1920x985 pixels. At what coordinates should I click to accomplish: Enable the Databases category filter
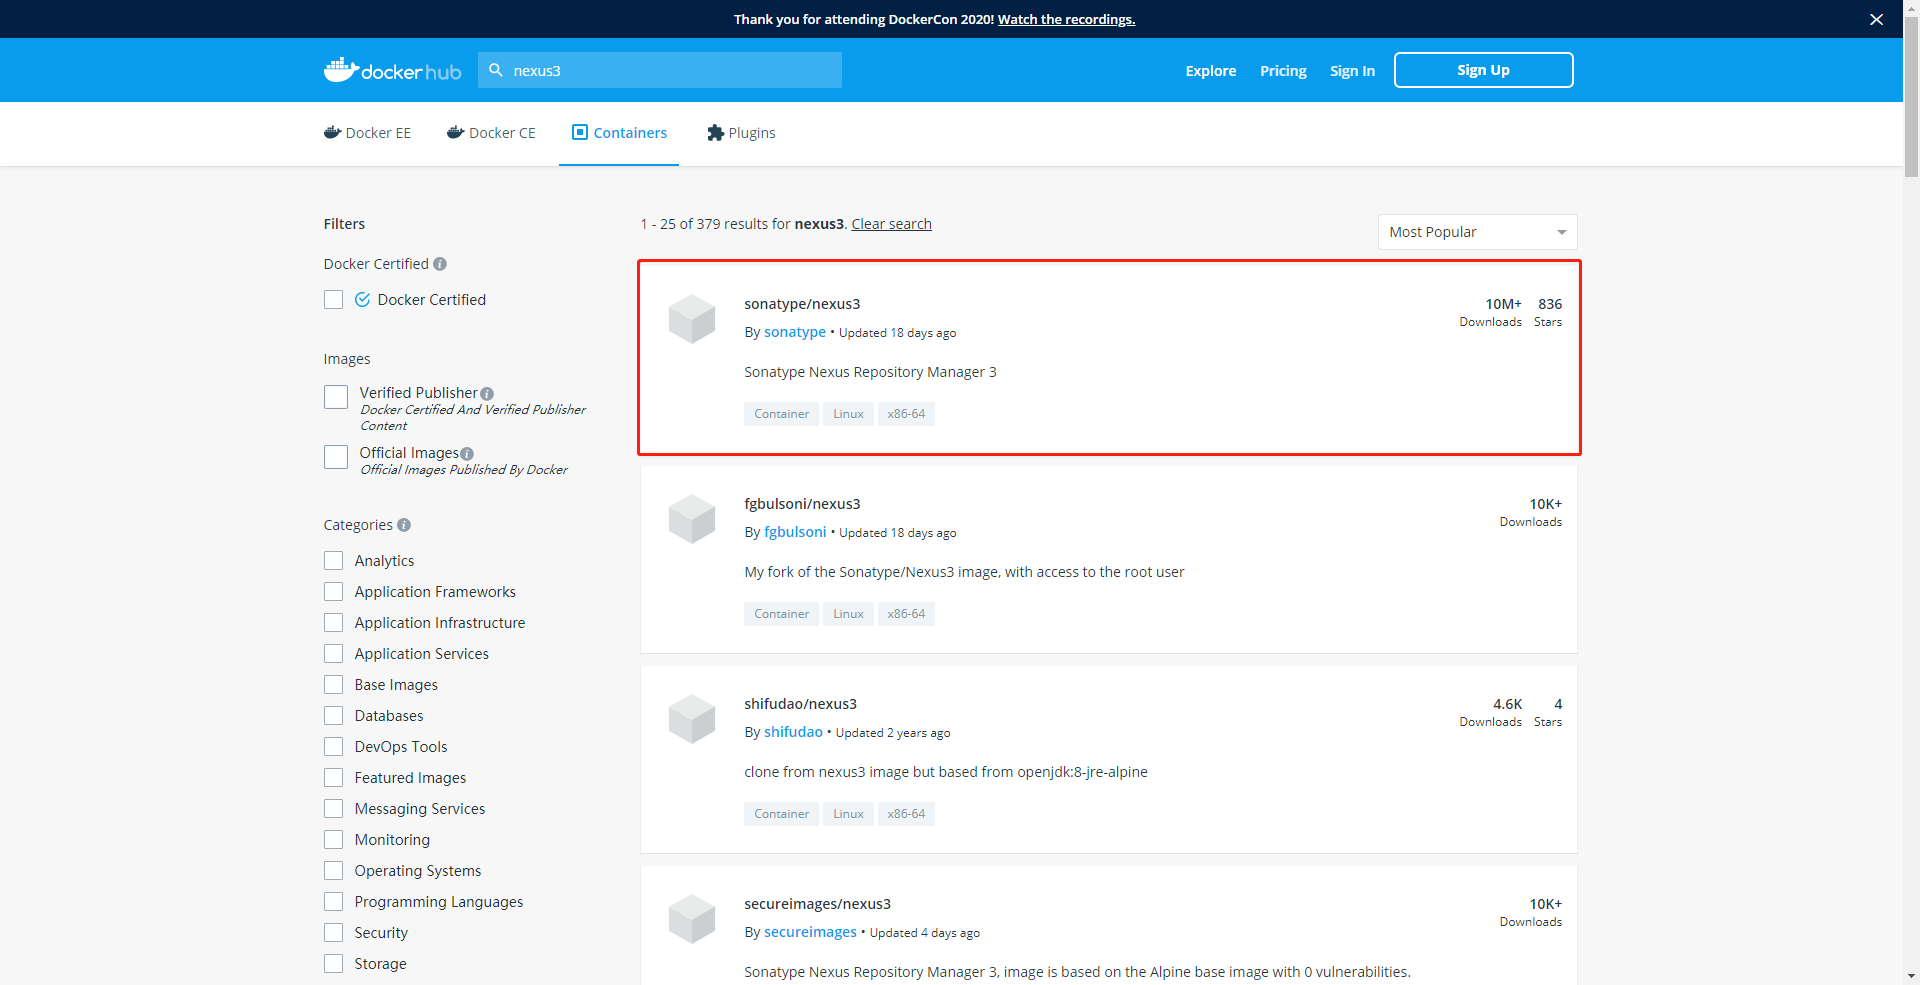click(334, 716)
